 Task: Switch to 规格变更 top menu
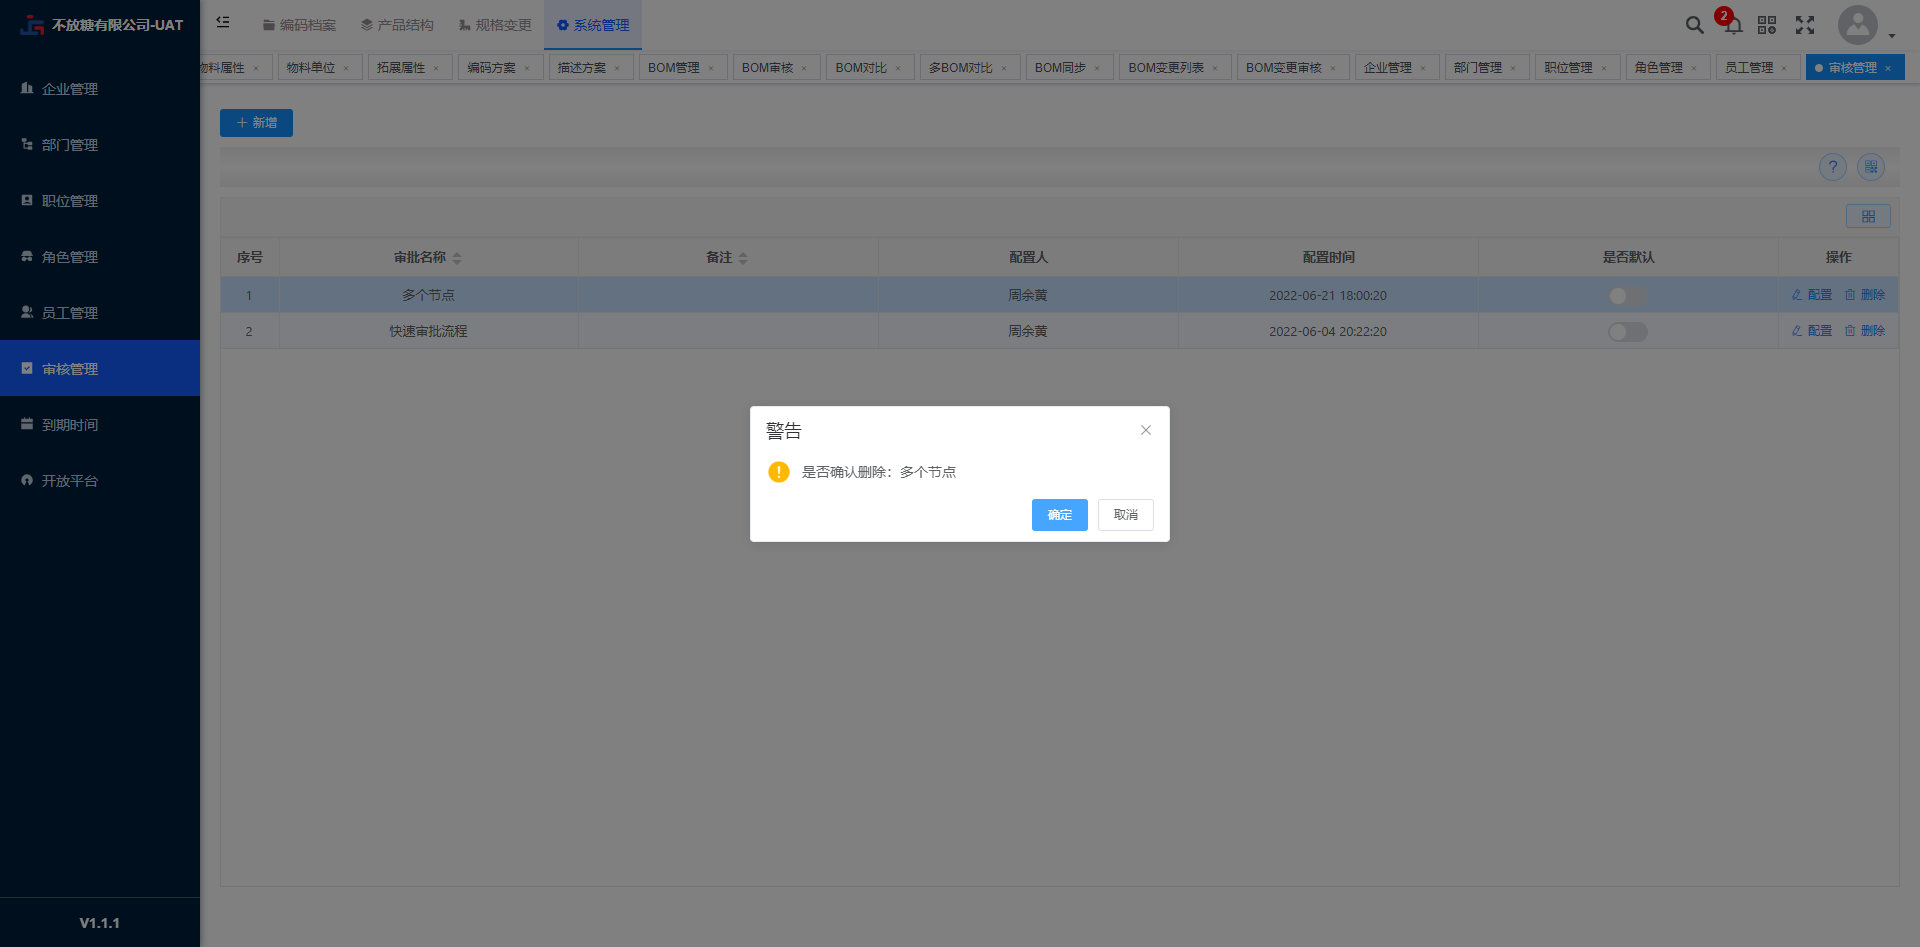(495, 25)
